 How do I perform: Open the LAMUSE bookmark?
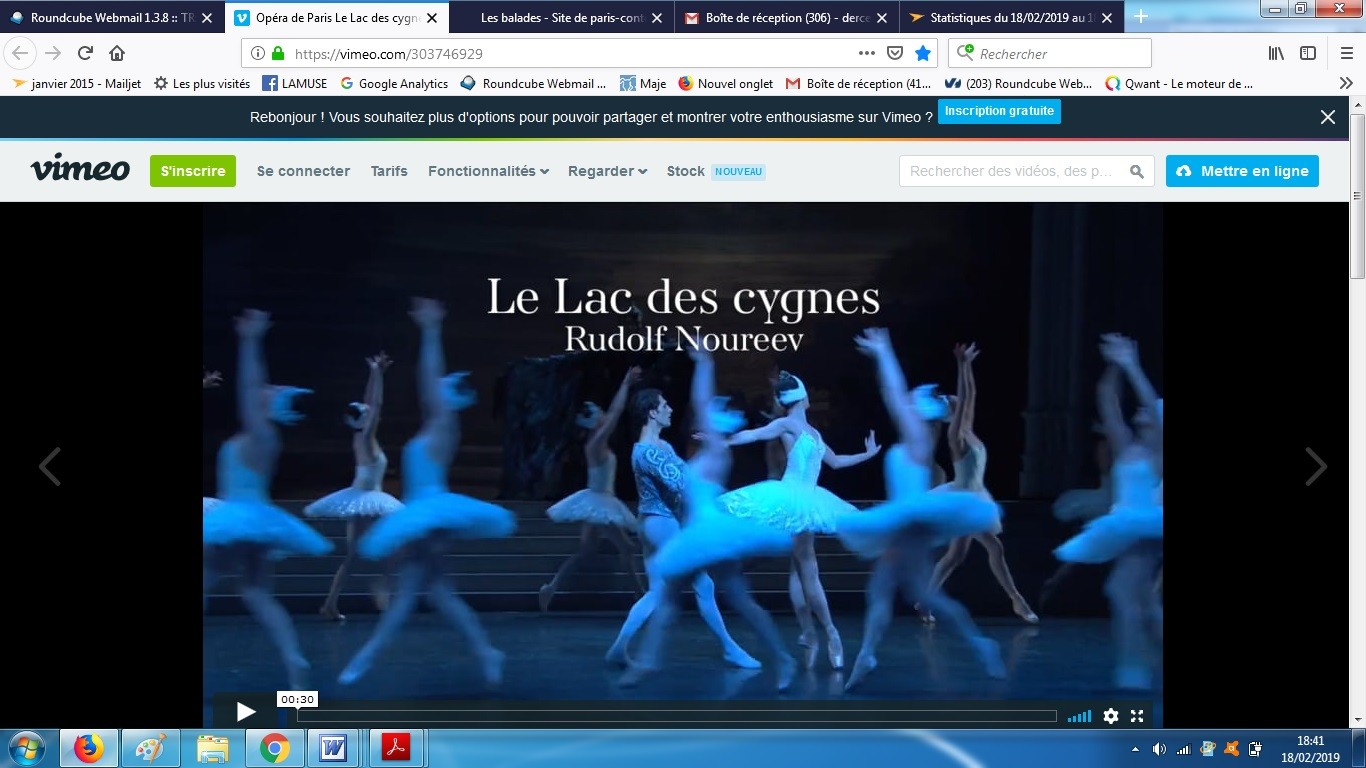click(x=295, y=84)
